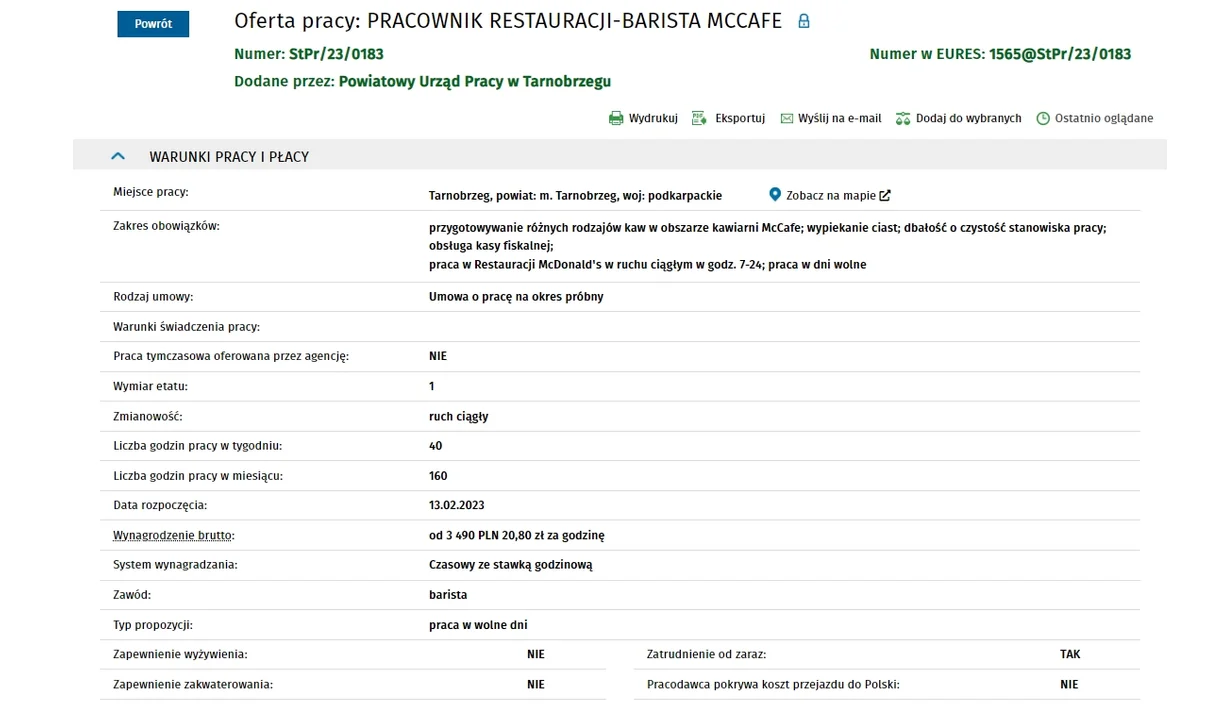Click the Zawód value barista
The height and width of the screenshot is (720, 1220).
448,595
